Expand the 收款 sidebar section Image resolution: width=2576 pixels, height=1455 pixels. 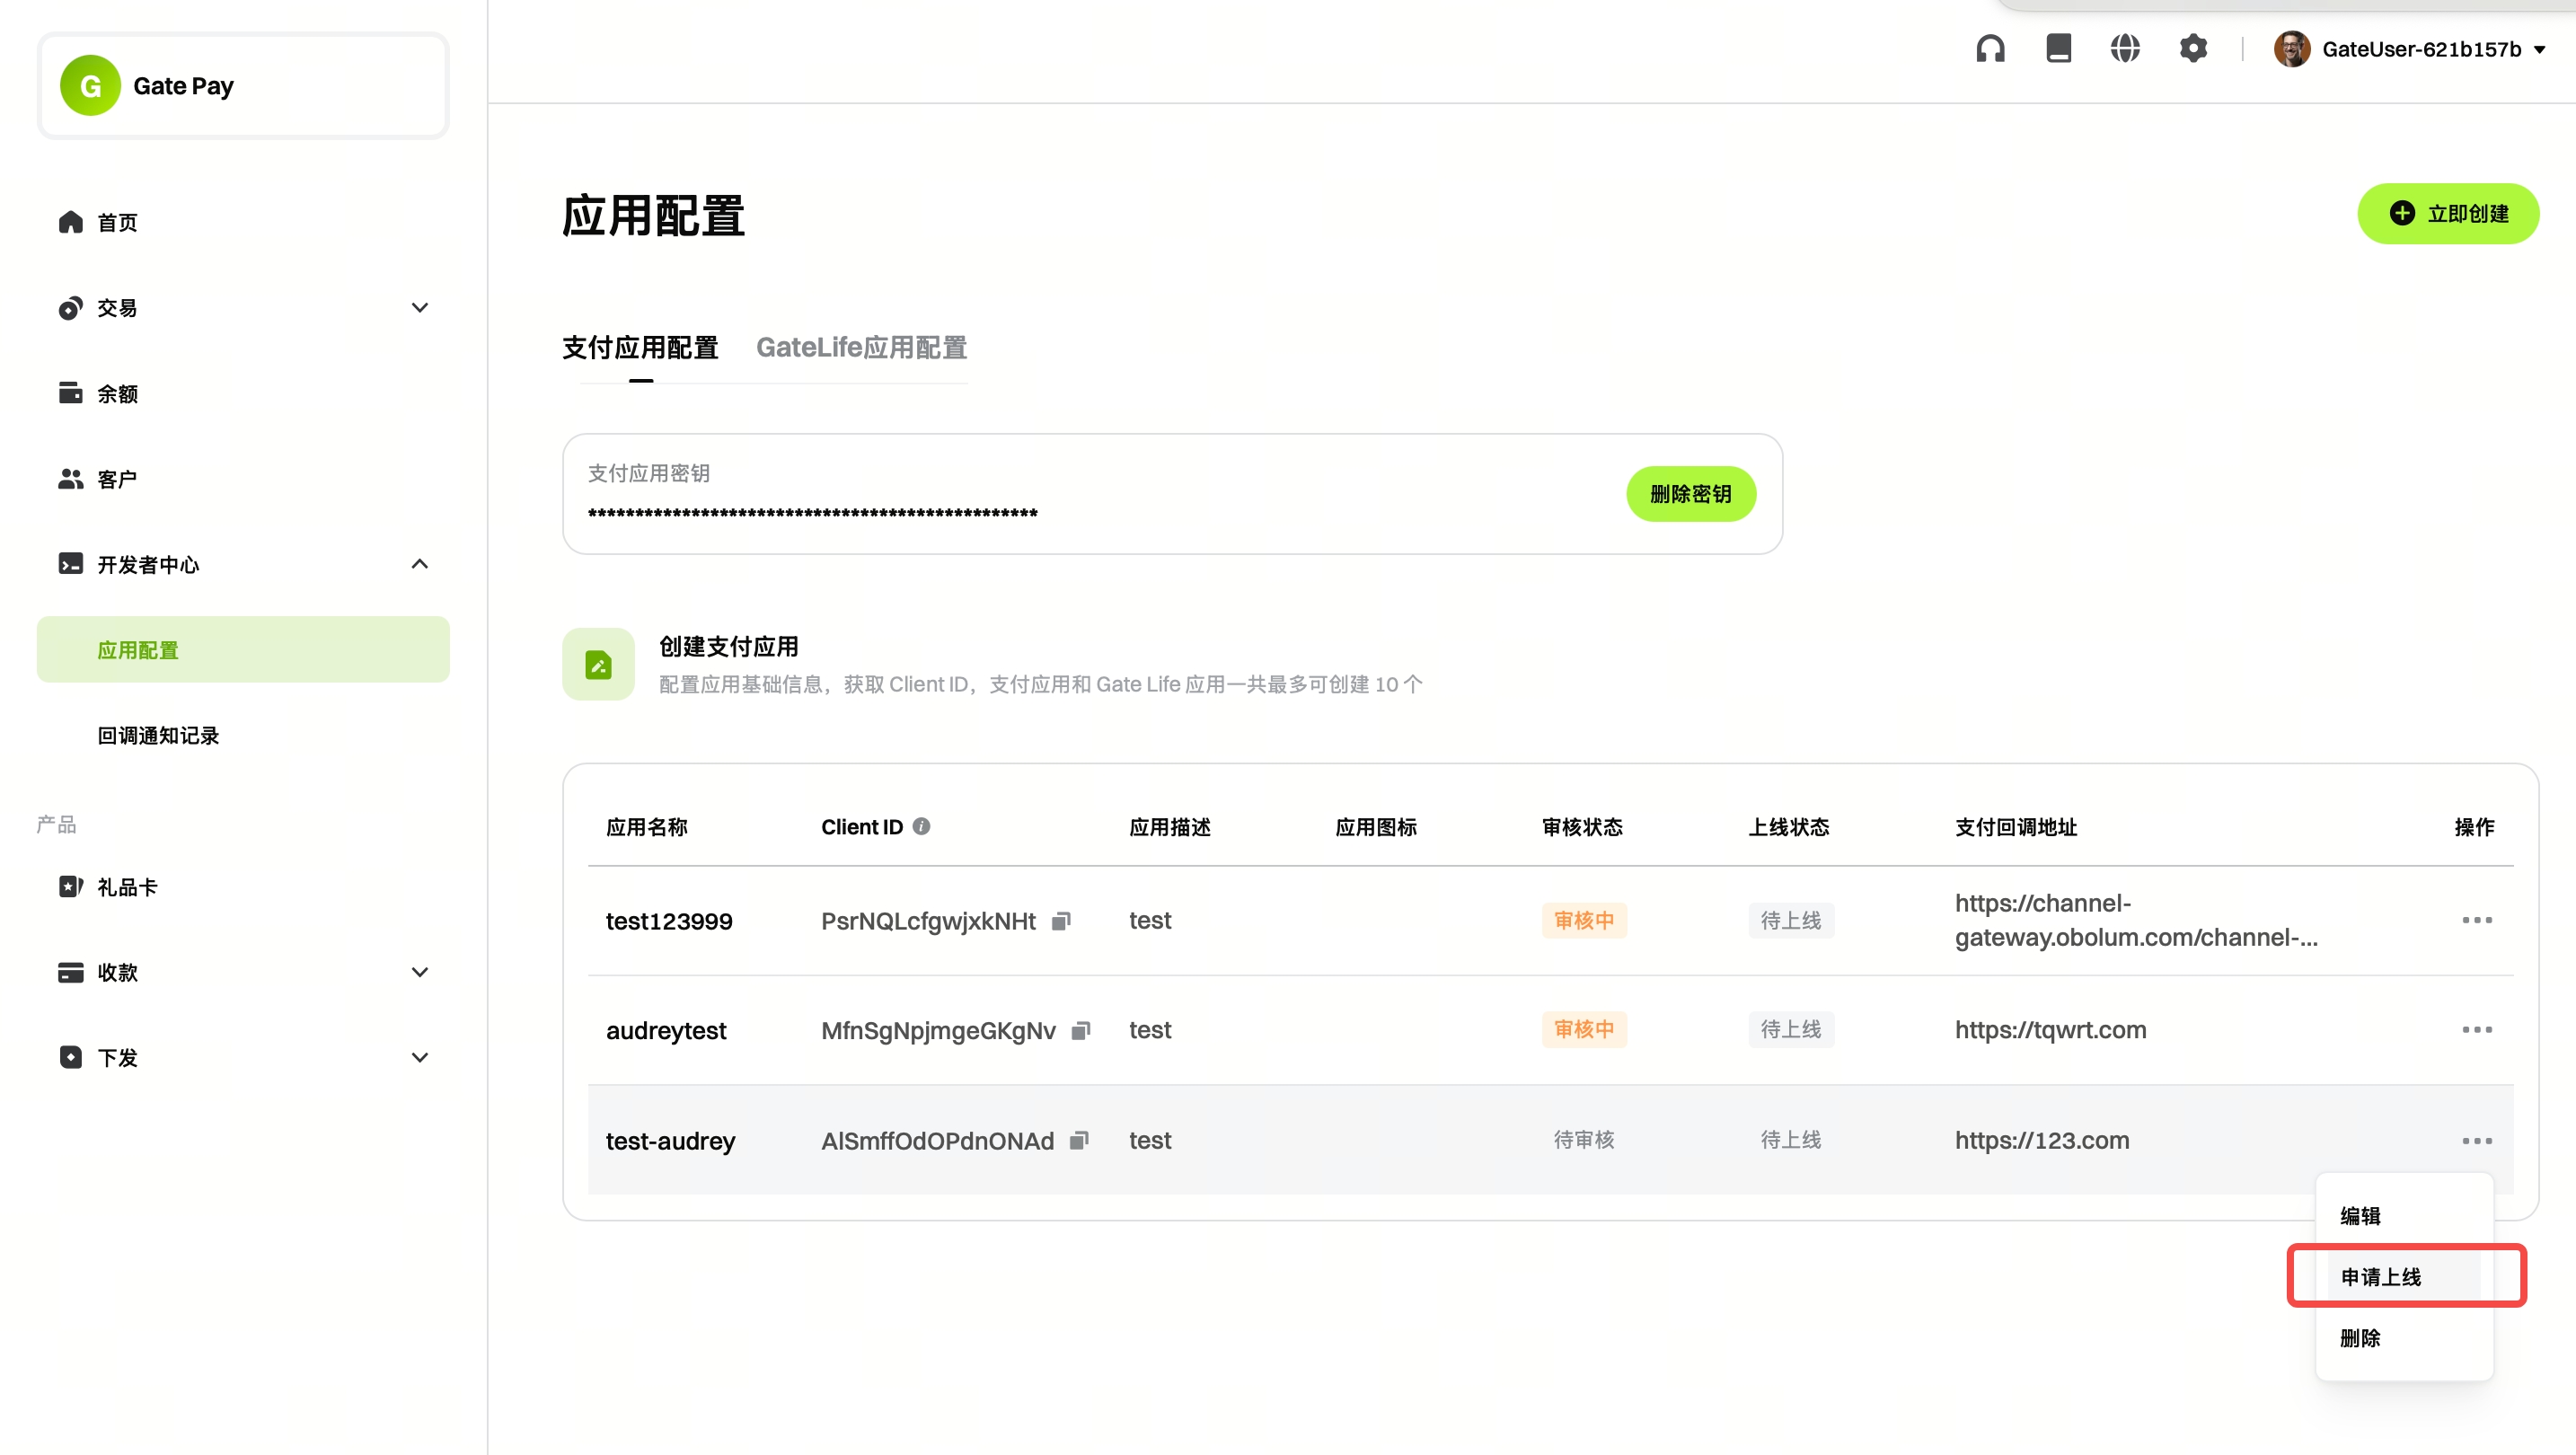click(420, 972)
